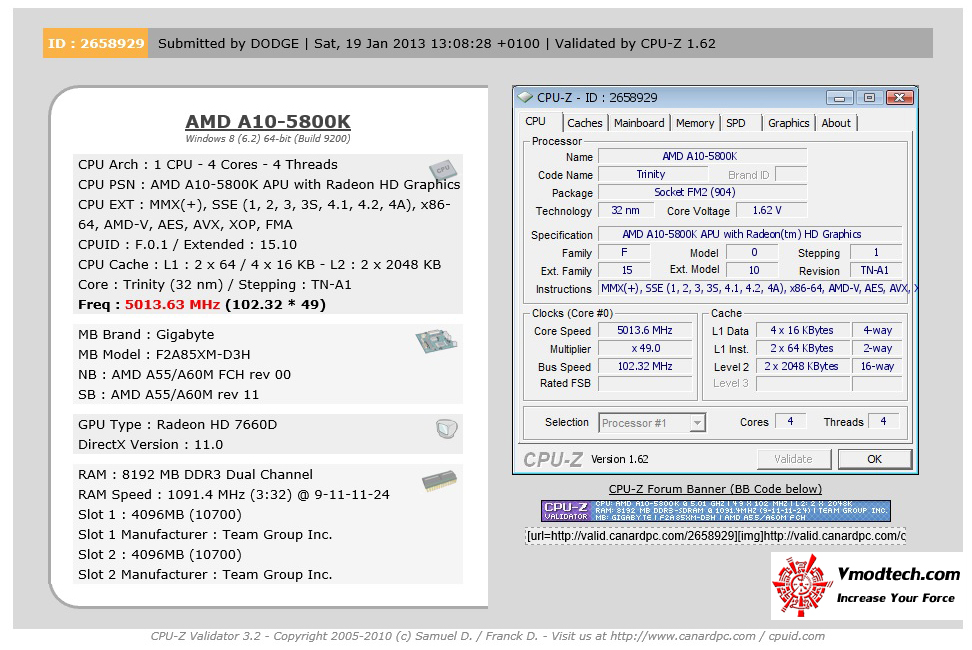The image size is (972, 650).
Task: Click the RAM Speed : 1091.4 MHz line
Action: [x=234, y=495]
